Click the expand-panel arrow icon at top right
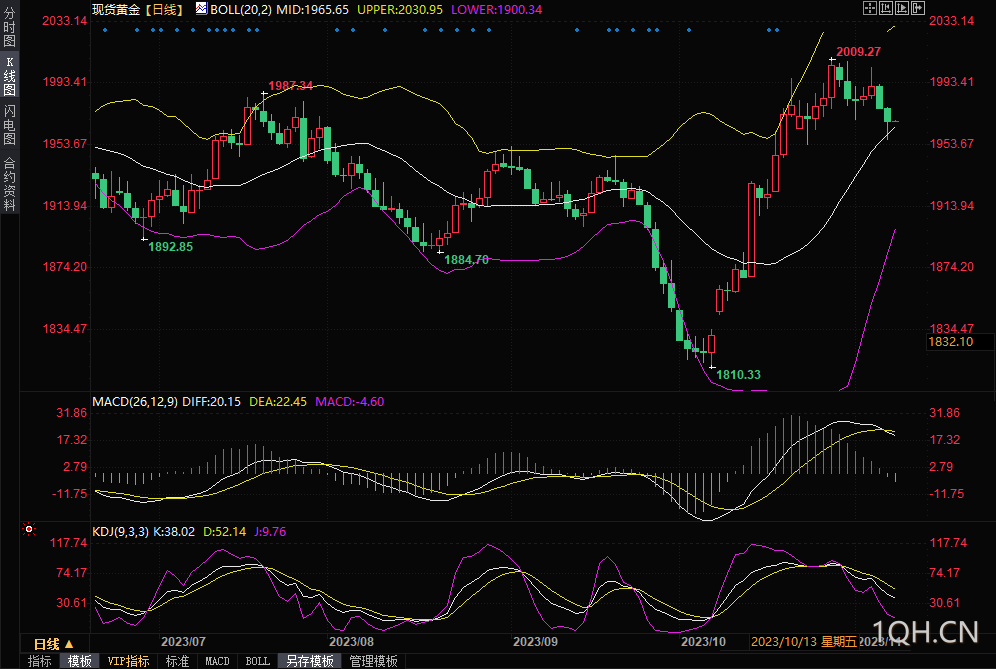Image resolution: width=996 pixels, height=669 pixels. (918, 8)
